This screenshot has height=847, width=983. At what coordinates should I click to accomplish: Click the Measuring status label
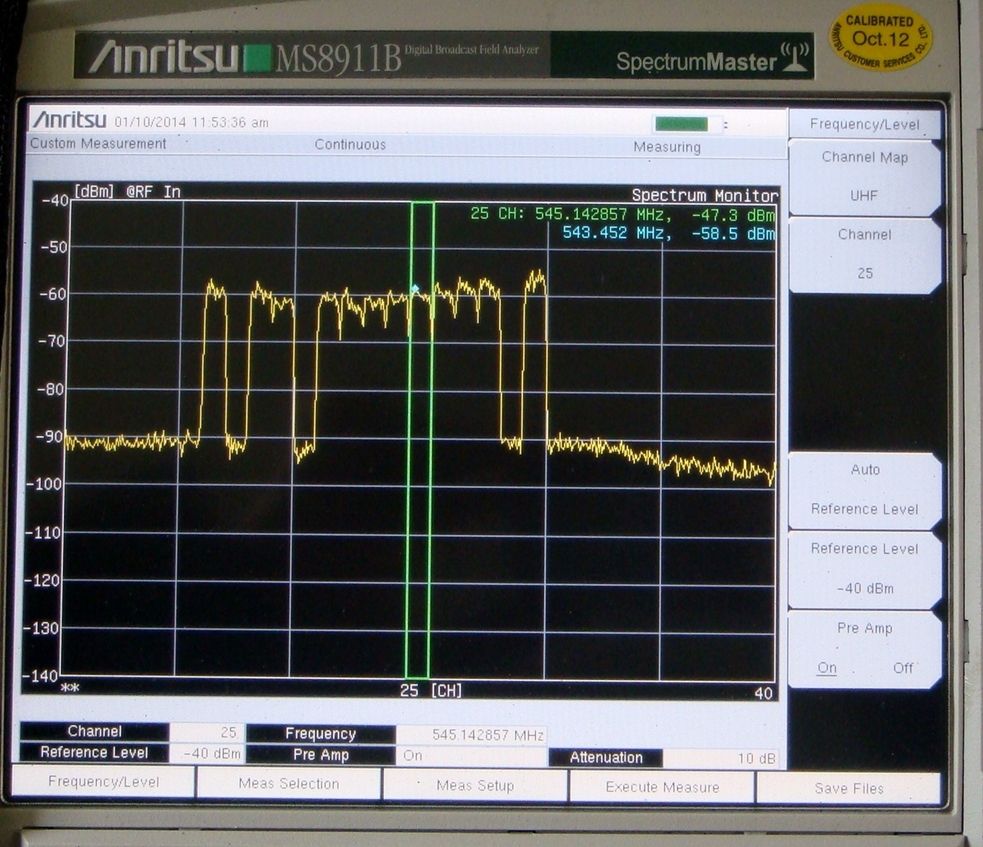click(x=667, y=147)
